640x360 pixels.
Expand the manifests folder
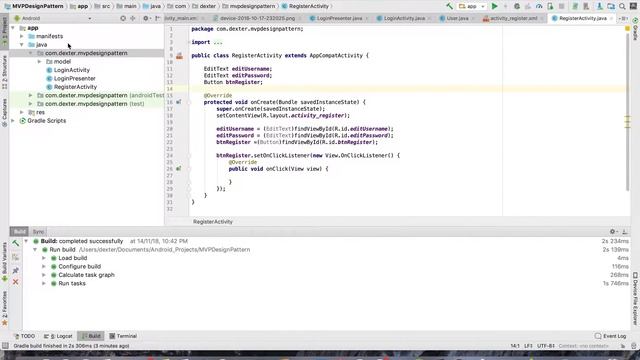[22, 36]
